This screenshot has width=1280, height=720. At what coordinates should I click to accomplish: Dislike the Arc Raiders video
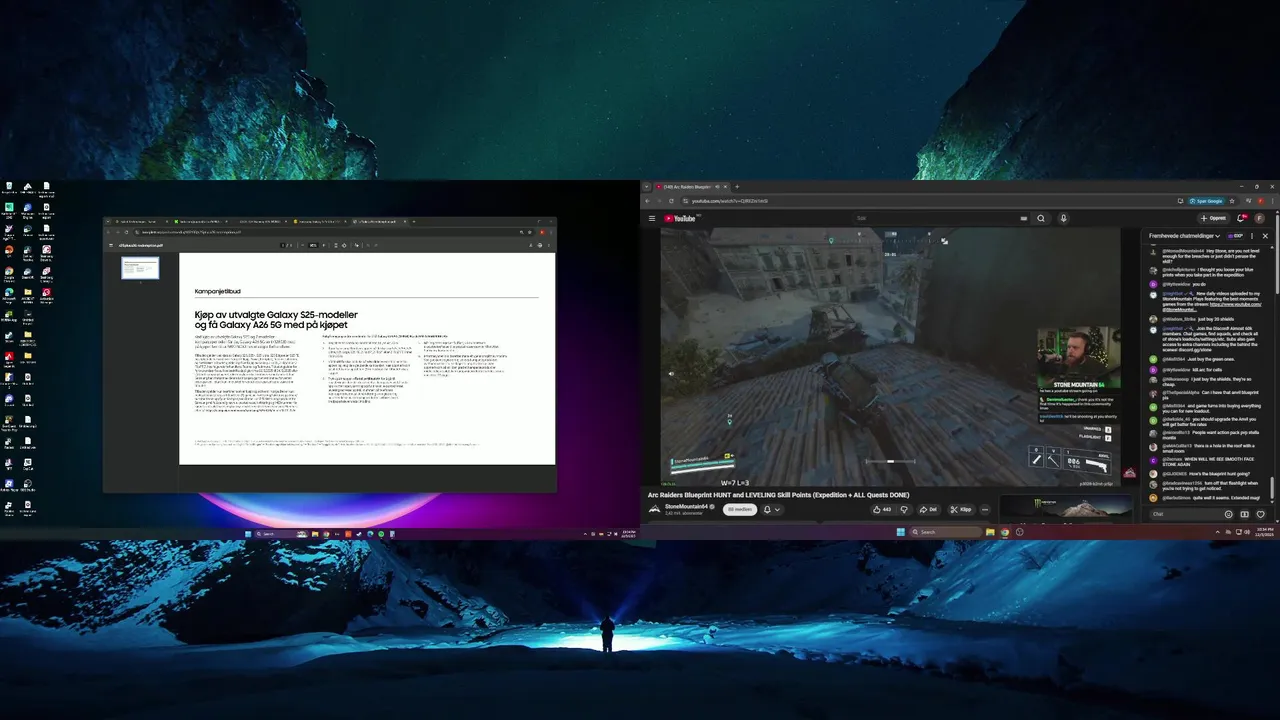[x=904, y=509]
